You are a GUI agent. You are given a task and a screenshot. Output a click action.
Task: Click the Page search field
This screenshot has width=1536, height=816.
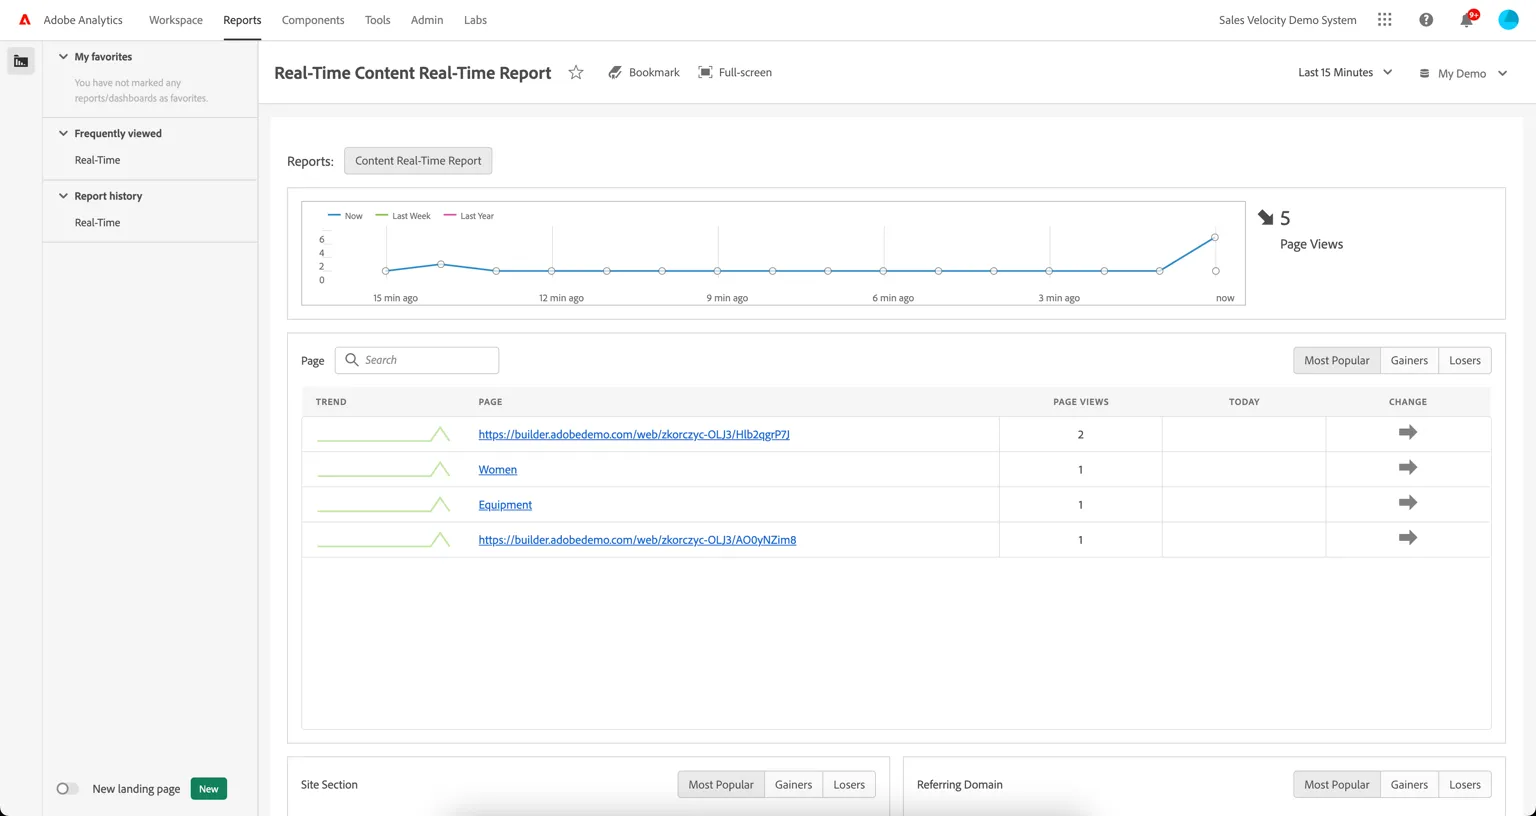pos(417,360)
